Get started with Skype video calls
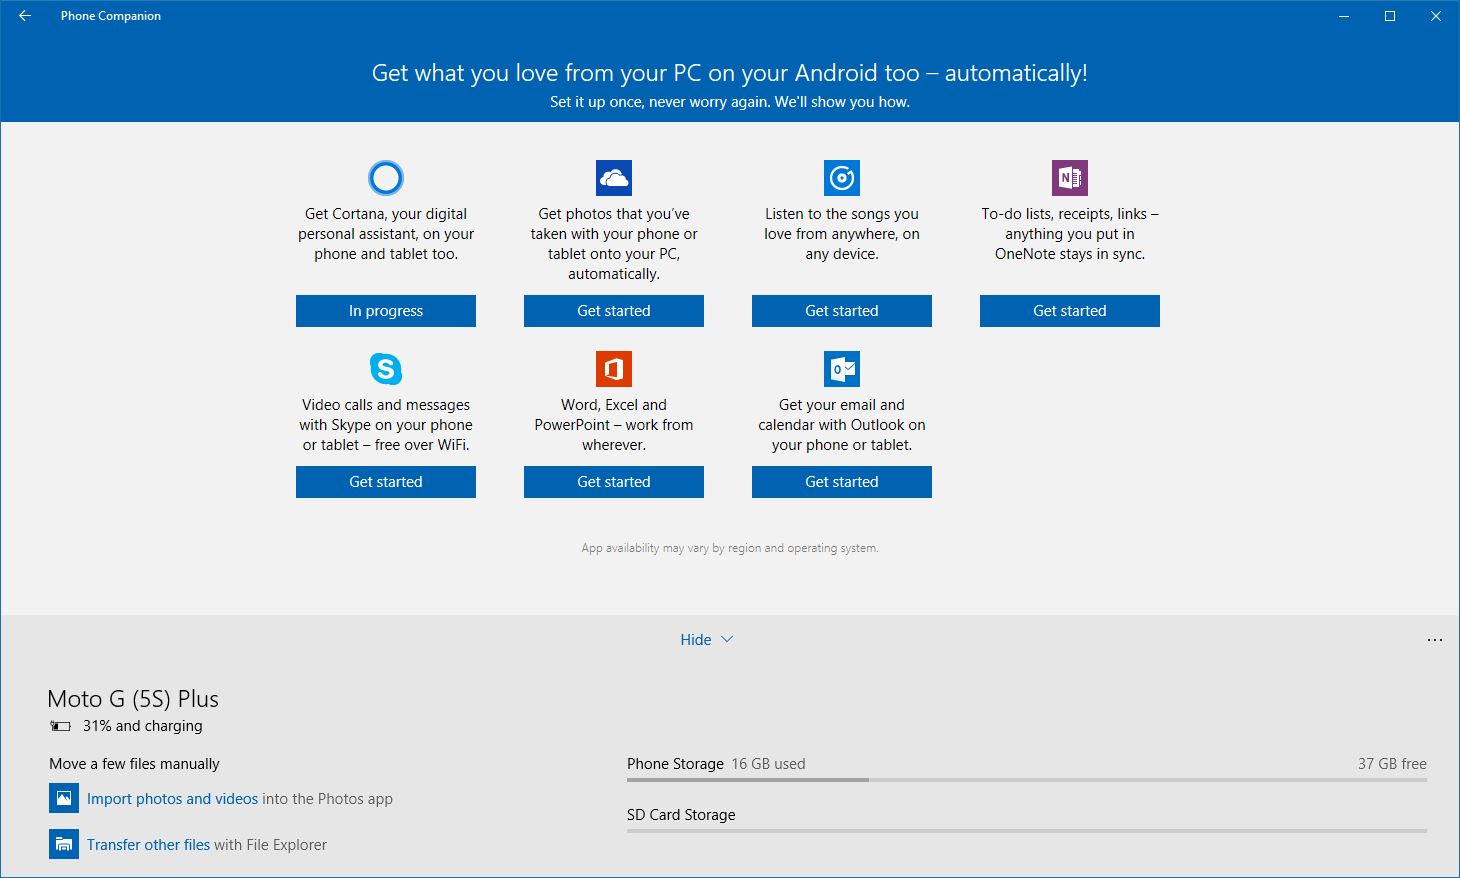Image resolution: width=1460 pixels, height=878 pixels. 386,482
